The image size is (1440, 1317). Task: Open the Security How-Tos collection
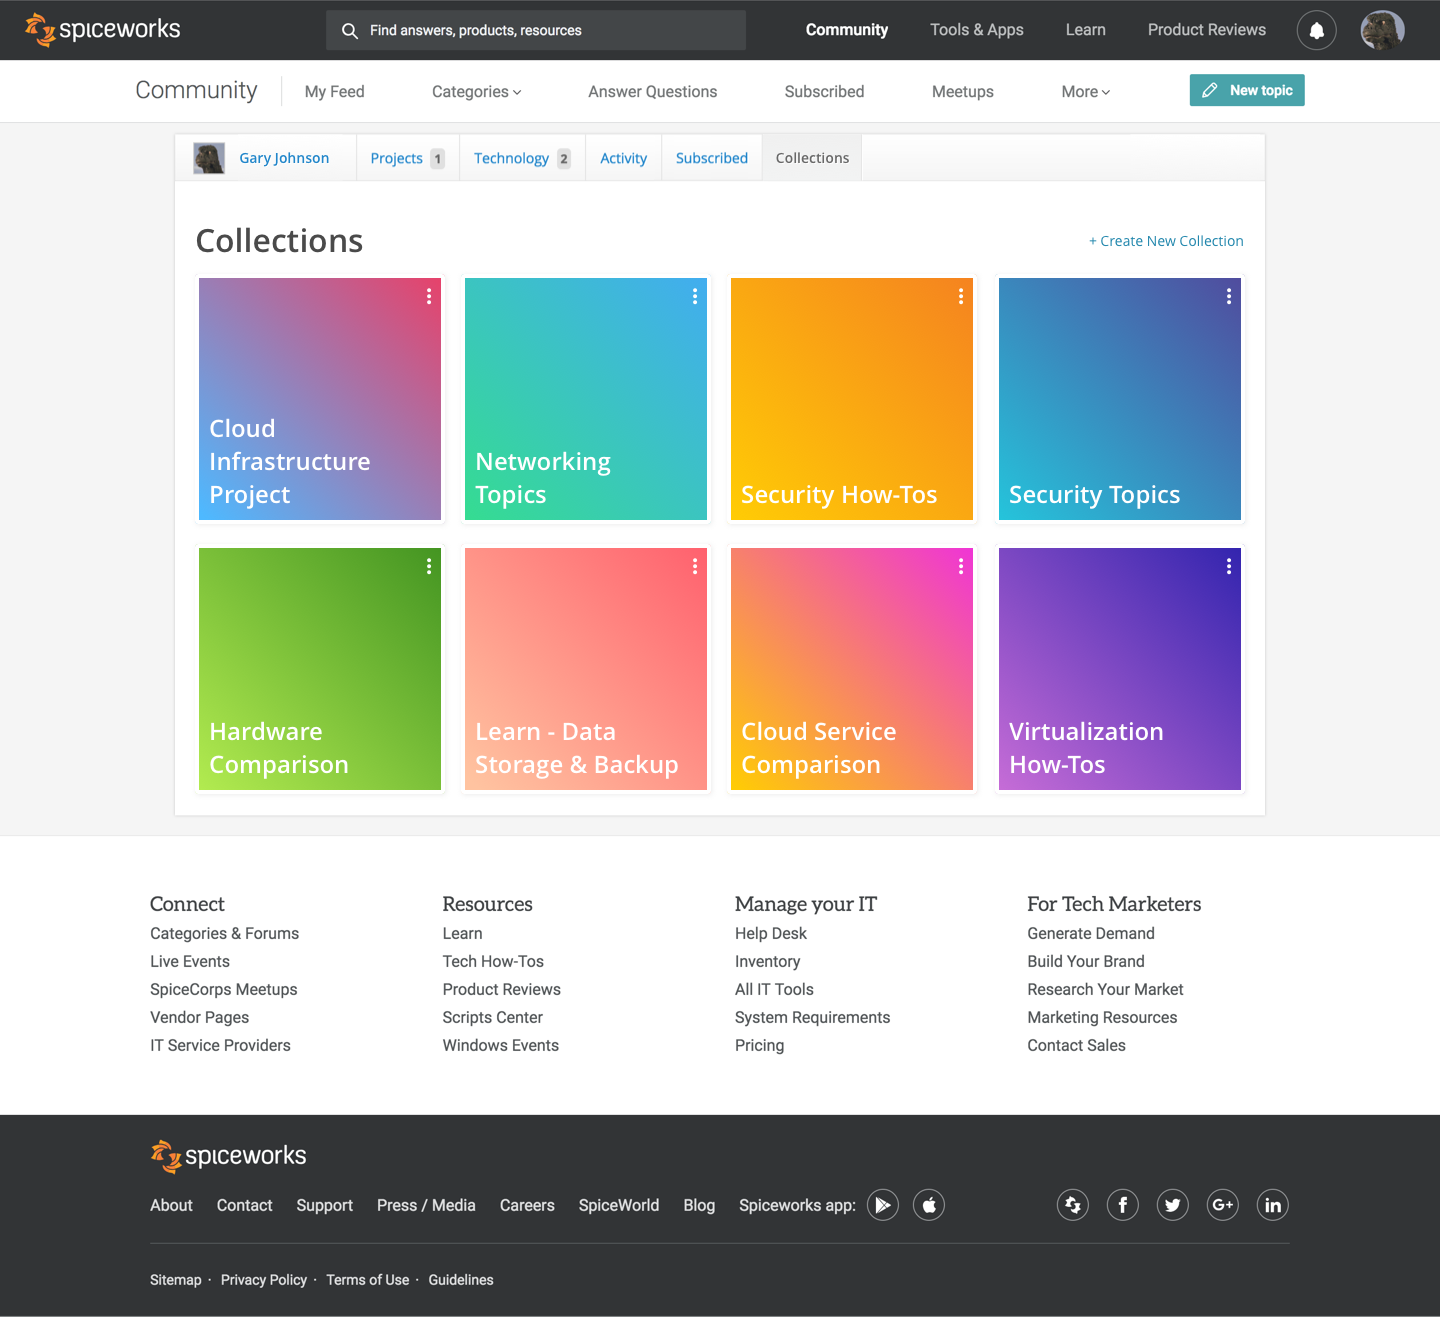852,399
